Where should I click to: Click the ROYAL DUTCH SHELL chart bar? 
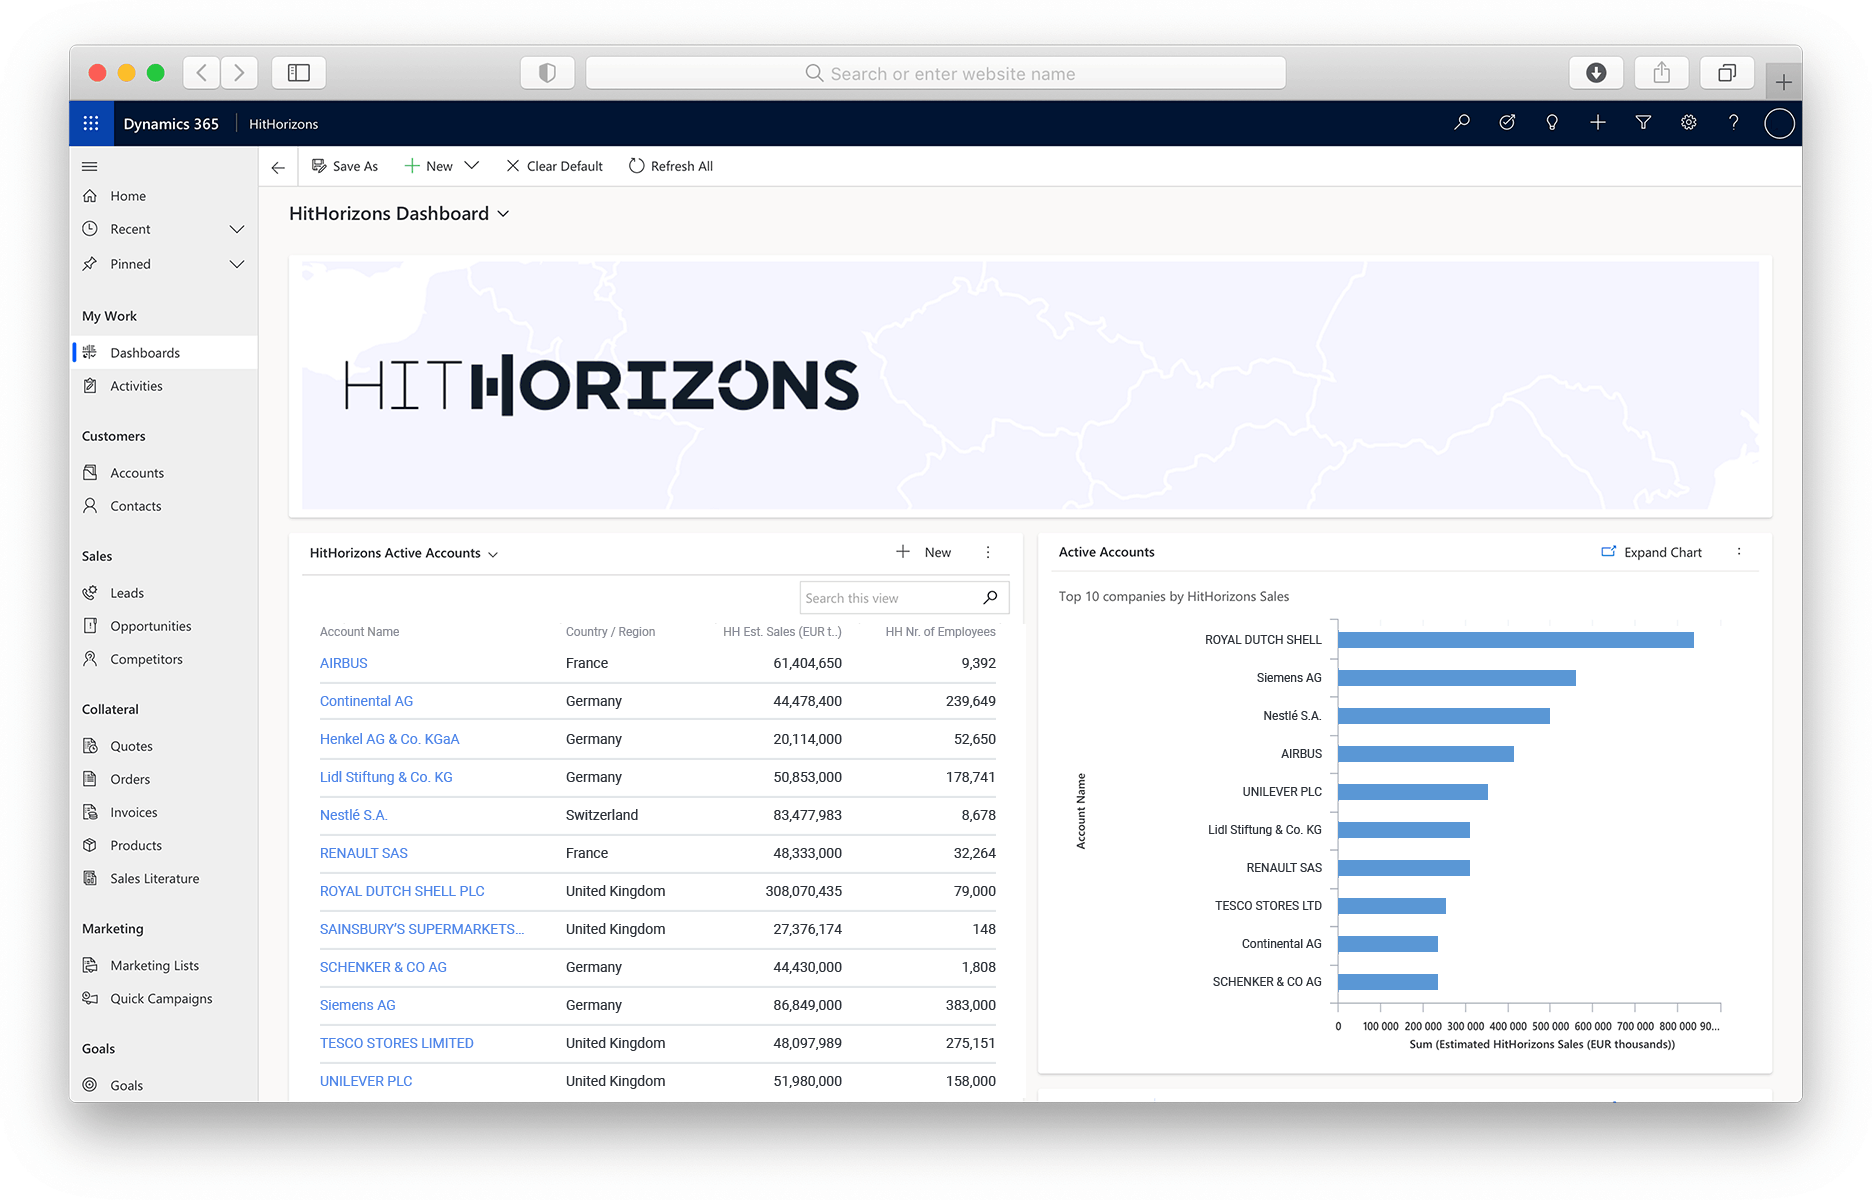1515,640
